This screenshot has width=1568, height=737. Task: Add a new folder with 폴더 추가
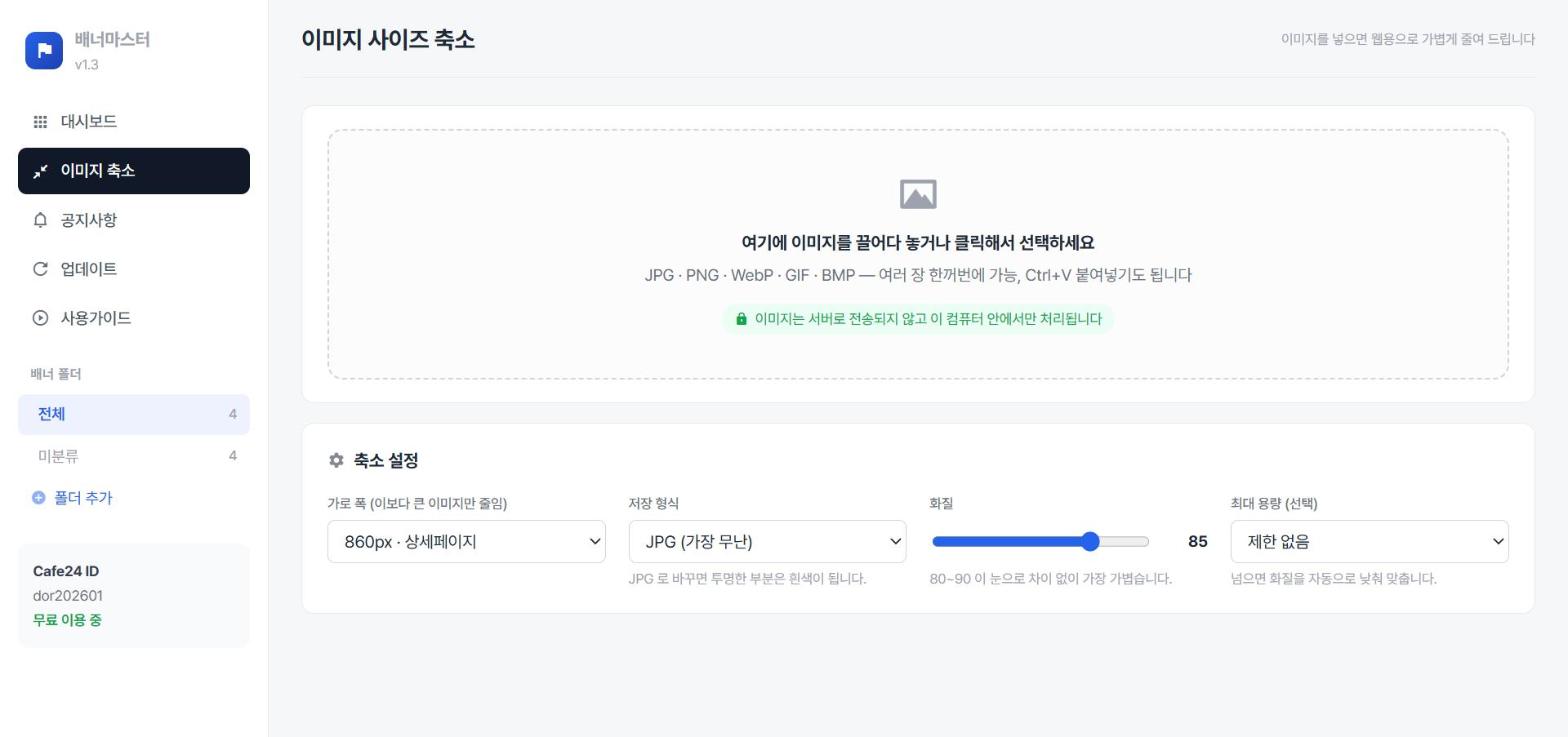coord(72,498)
